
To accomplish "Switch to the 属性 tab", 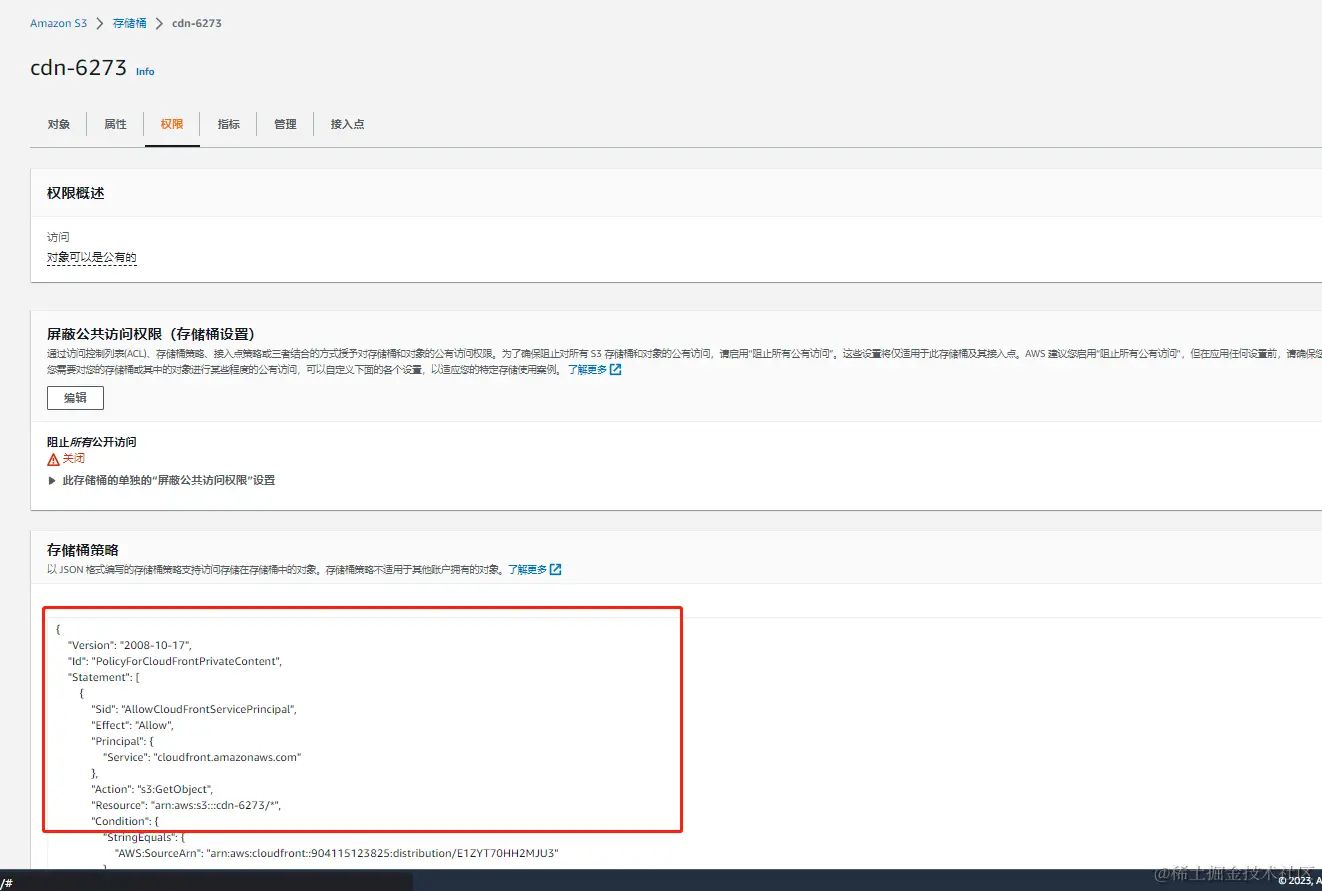I will [x=115, y=124].
